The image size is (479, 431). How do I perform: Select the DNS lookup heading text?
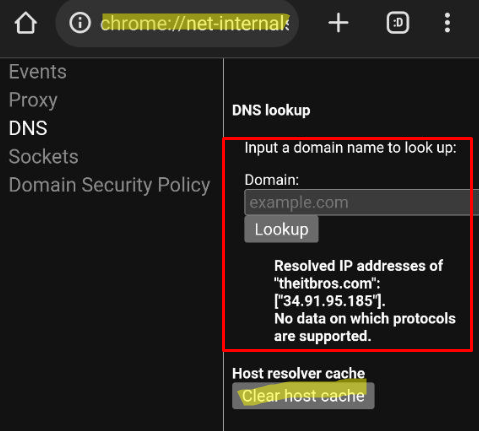coord(271,110)
